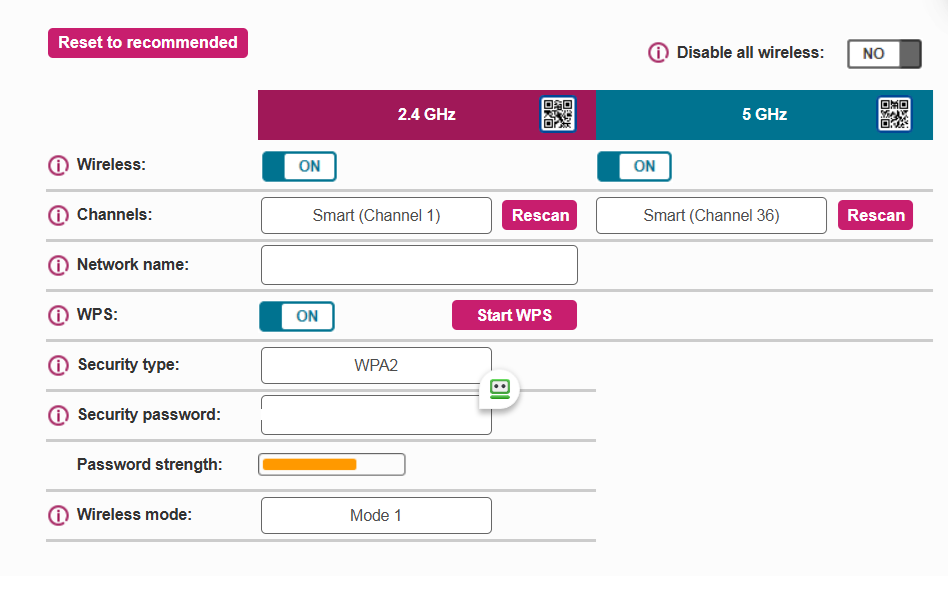Screen dimensions: 948x600
Task: Disable the 5 GHz Wireless switch
Action: [634, 166]
